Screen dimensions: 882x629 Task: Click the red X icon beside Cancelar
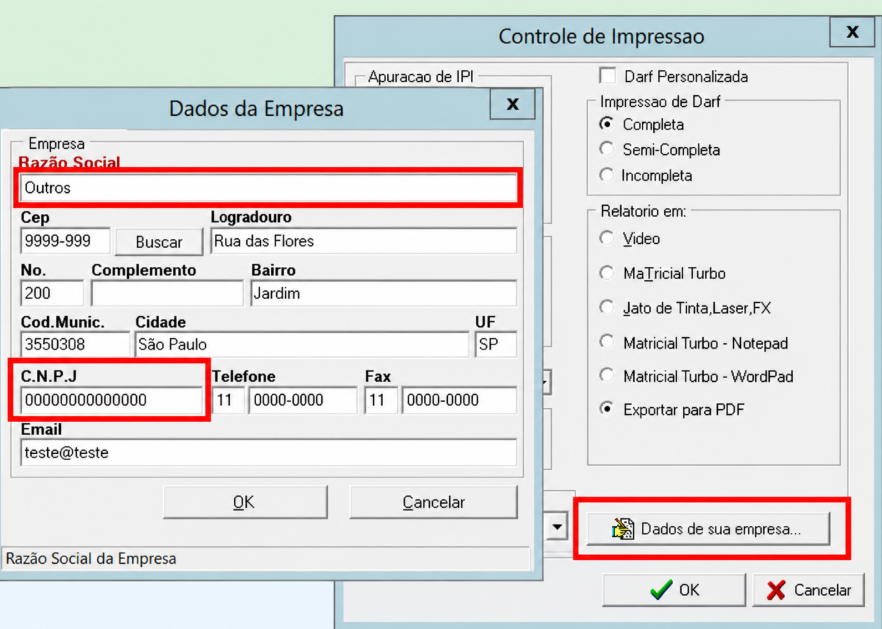[x=776, y=590]
